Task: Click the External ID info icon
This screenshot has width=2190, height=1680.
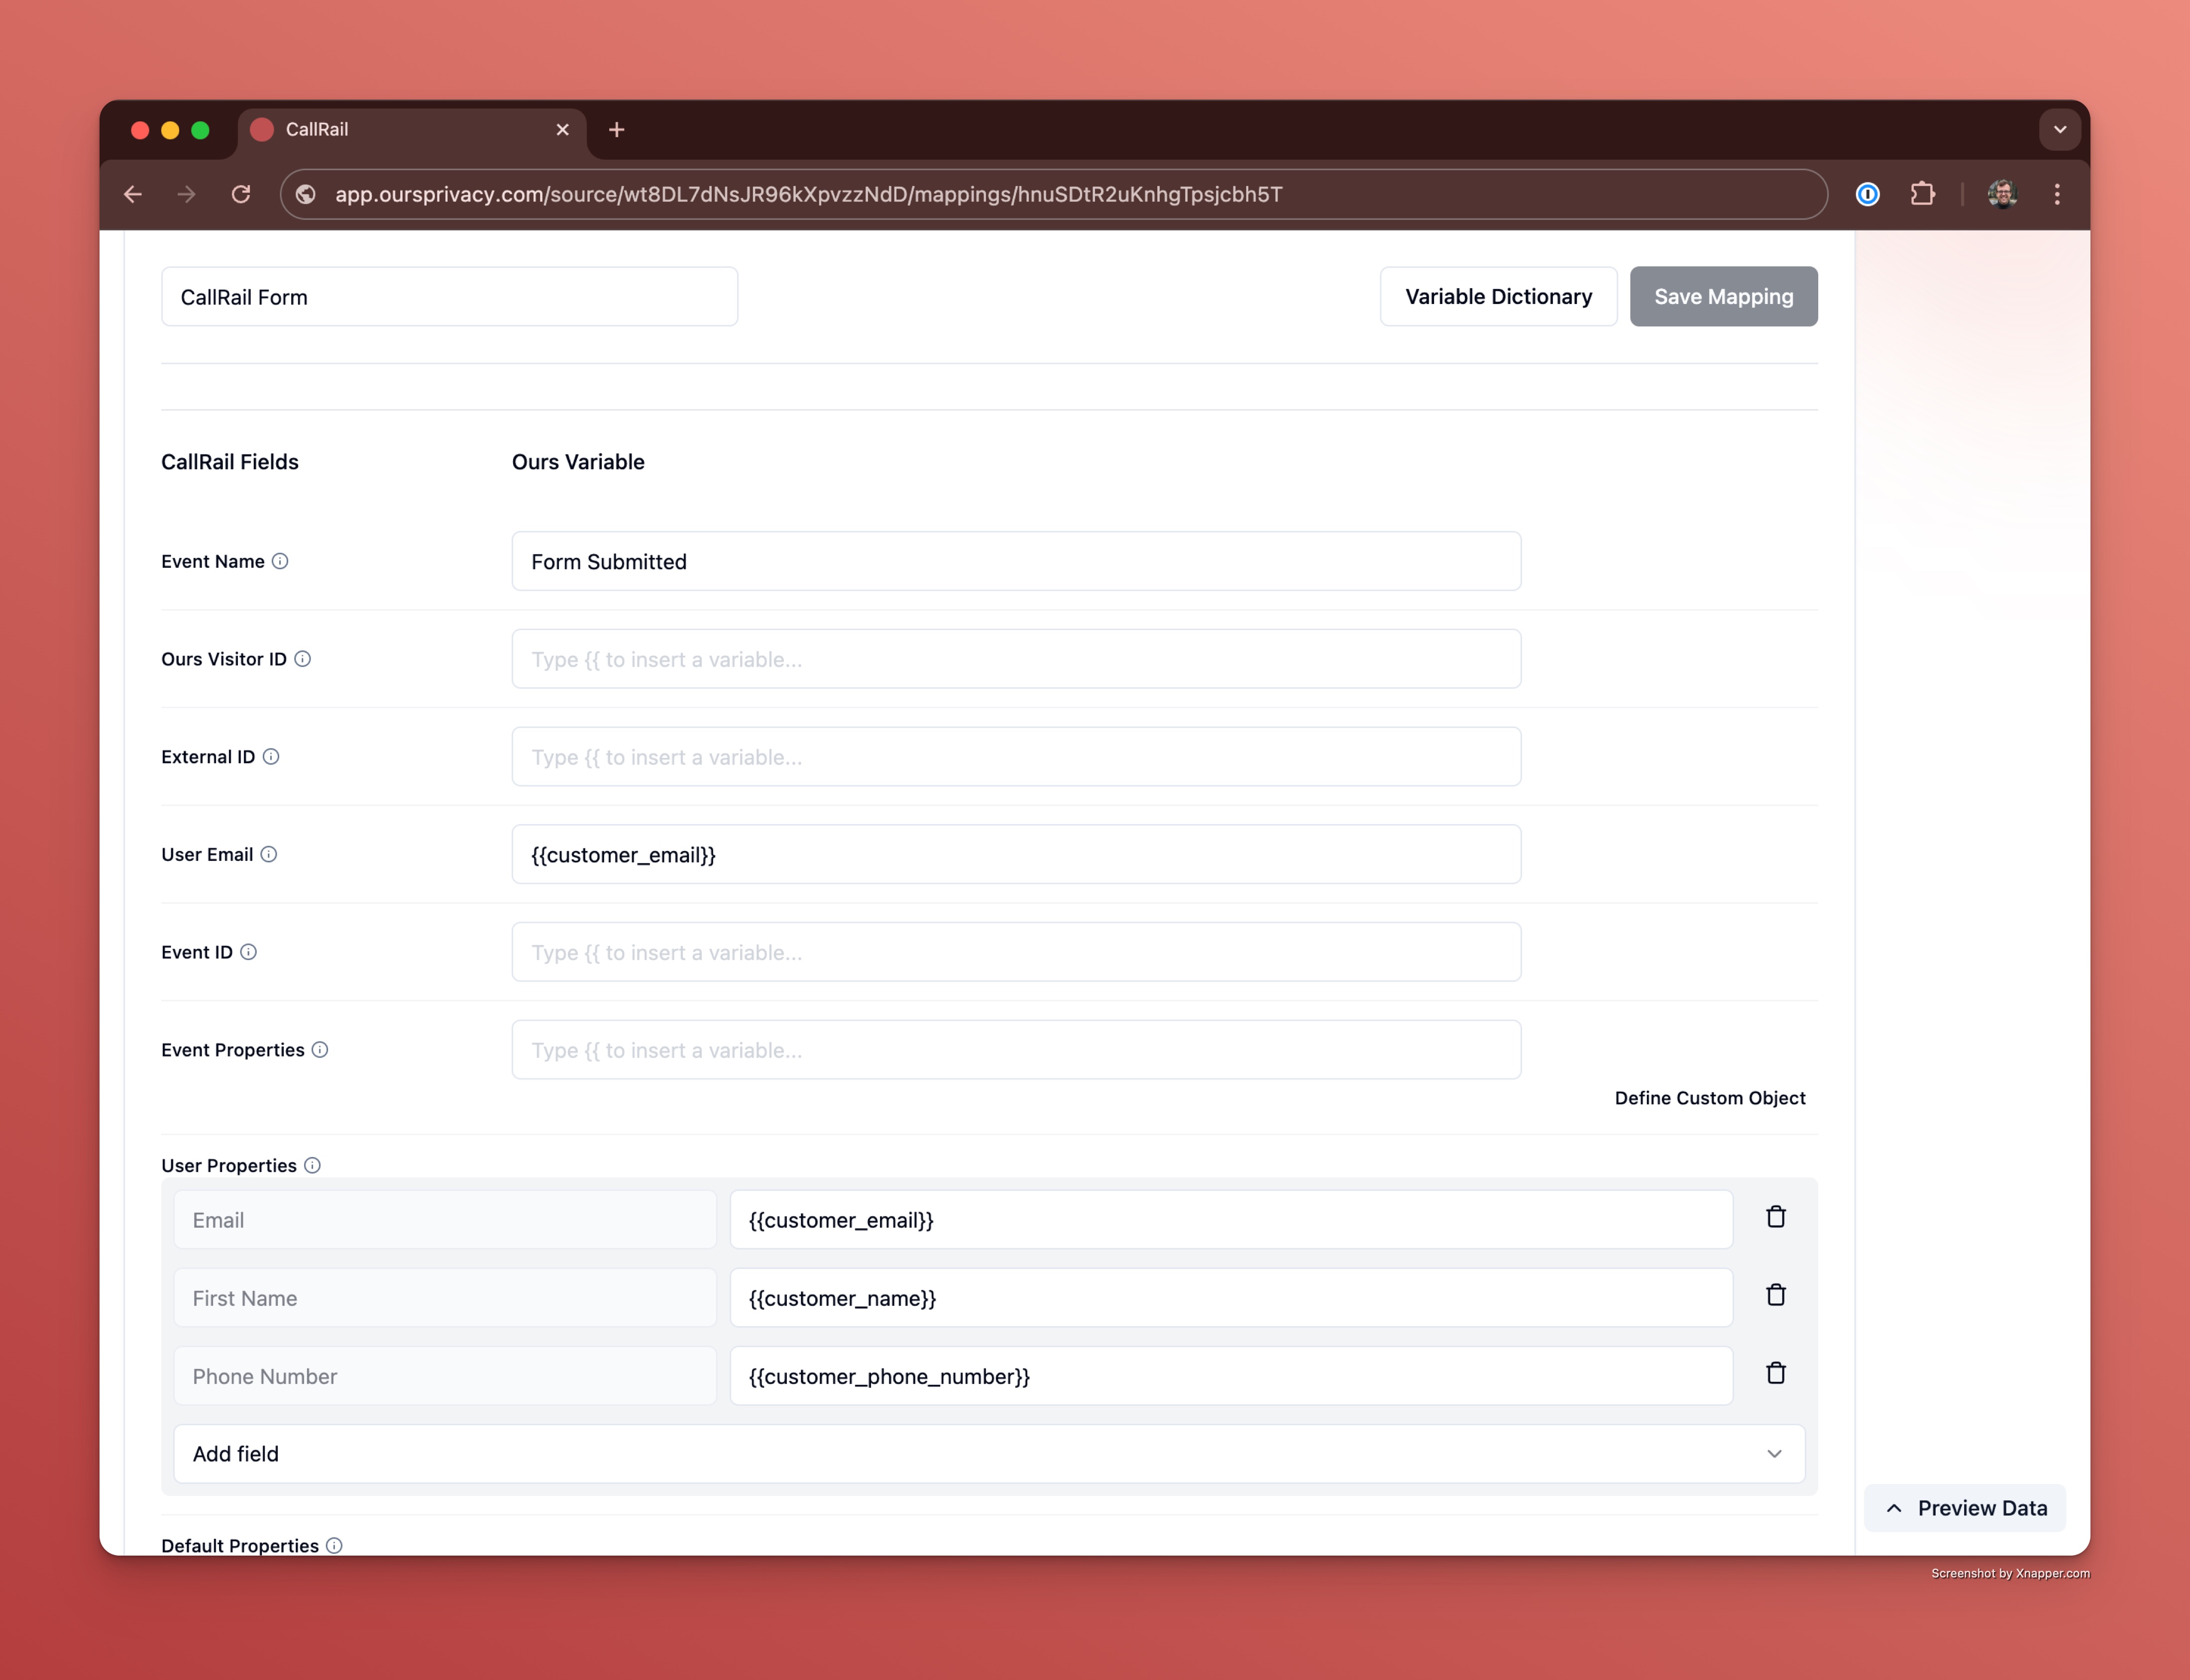Action: 271,757
